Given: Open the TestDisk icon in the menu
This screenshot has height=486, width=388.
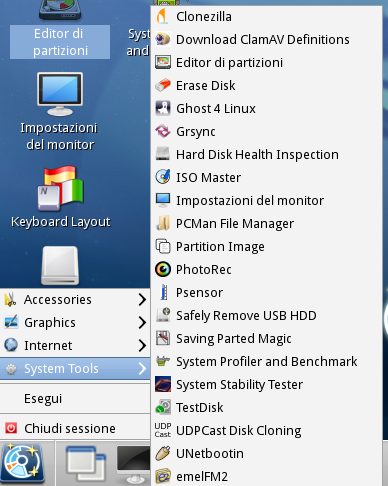Looking at the screenshot, I should [163, 407].
